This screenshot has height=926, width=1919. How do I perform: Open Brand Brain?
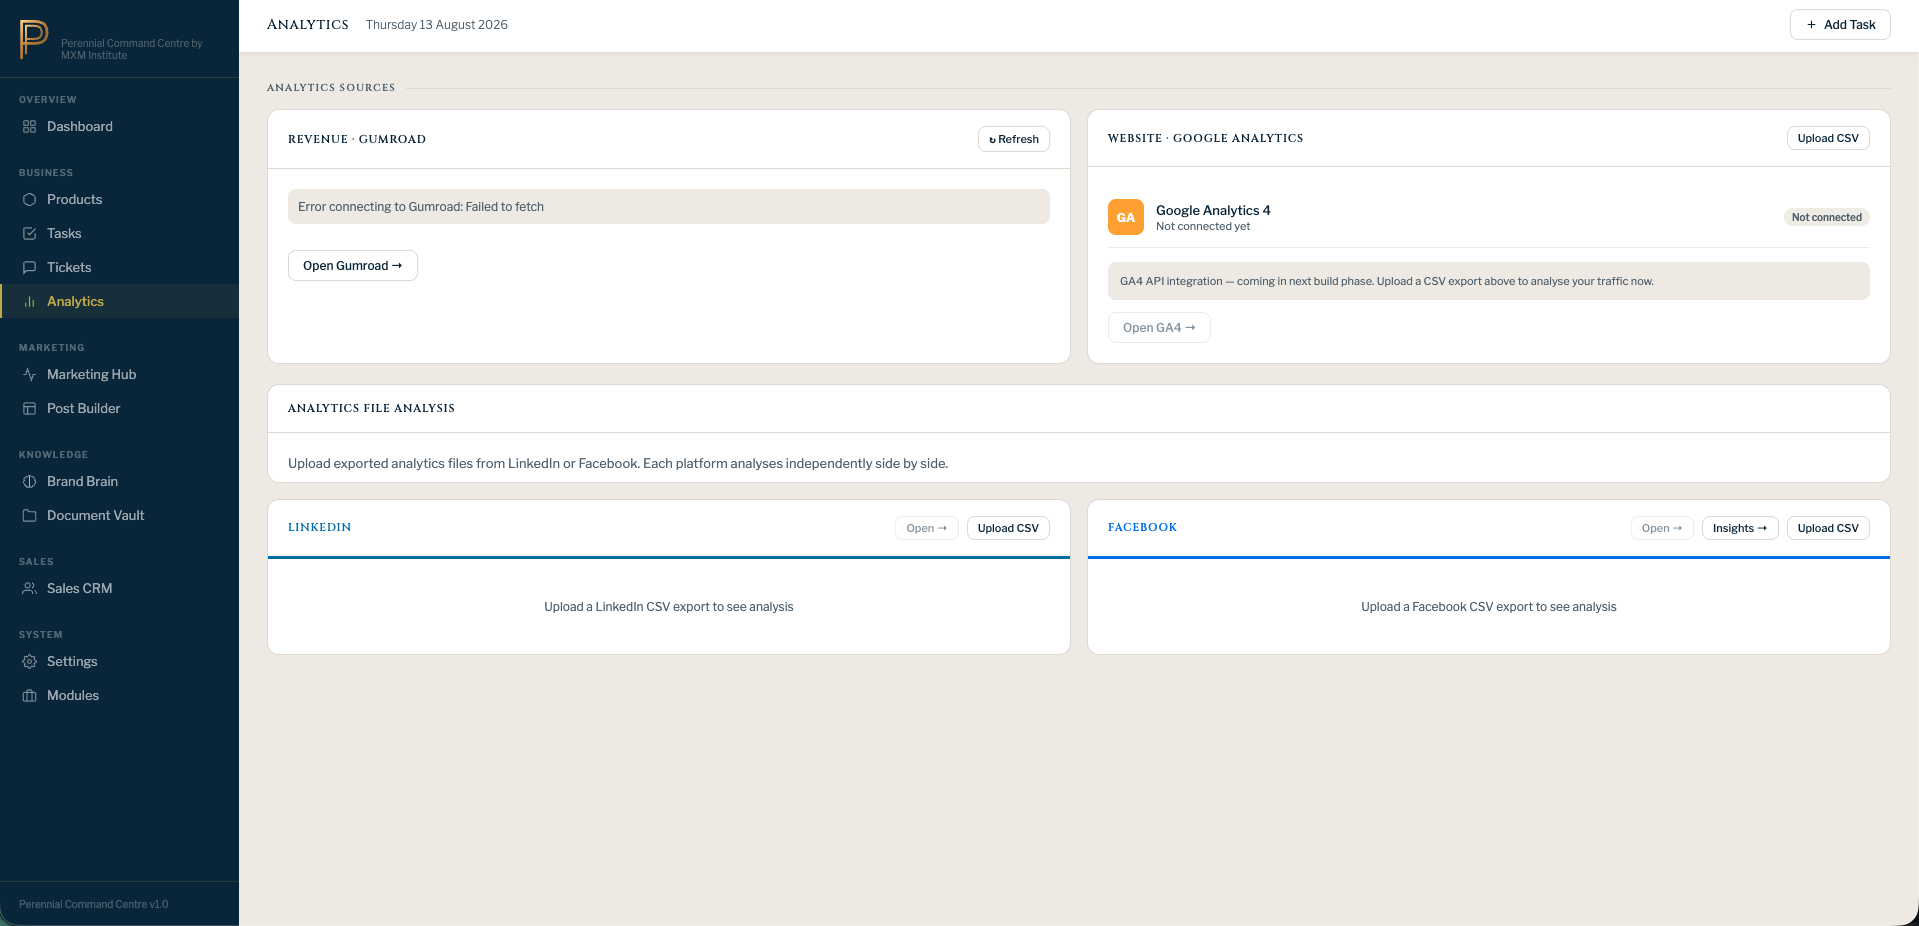click(x=119, y=482)
